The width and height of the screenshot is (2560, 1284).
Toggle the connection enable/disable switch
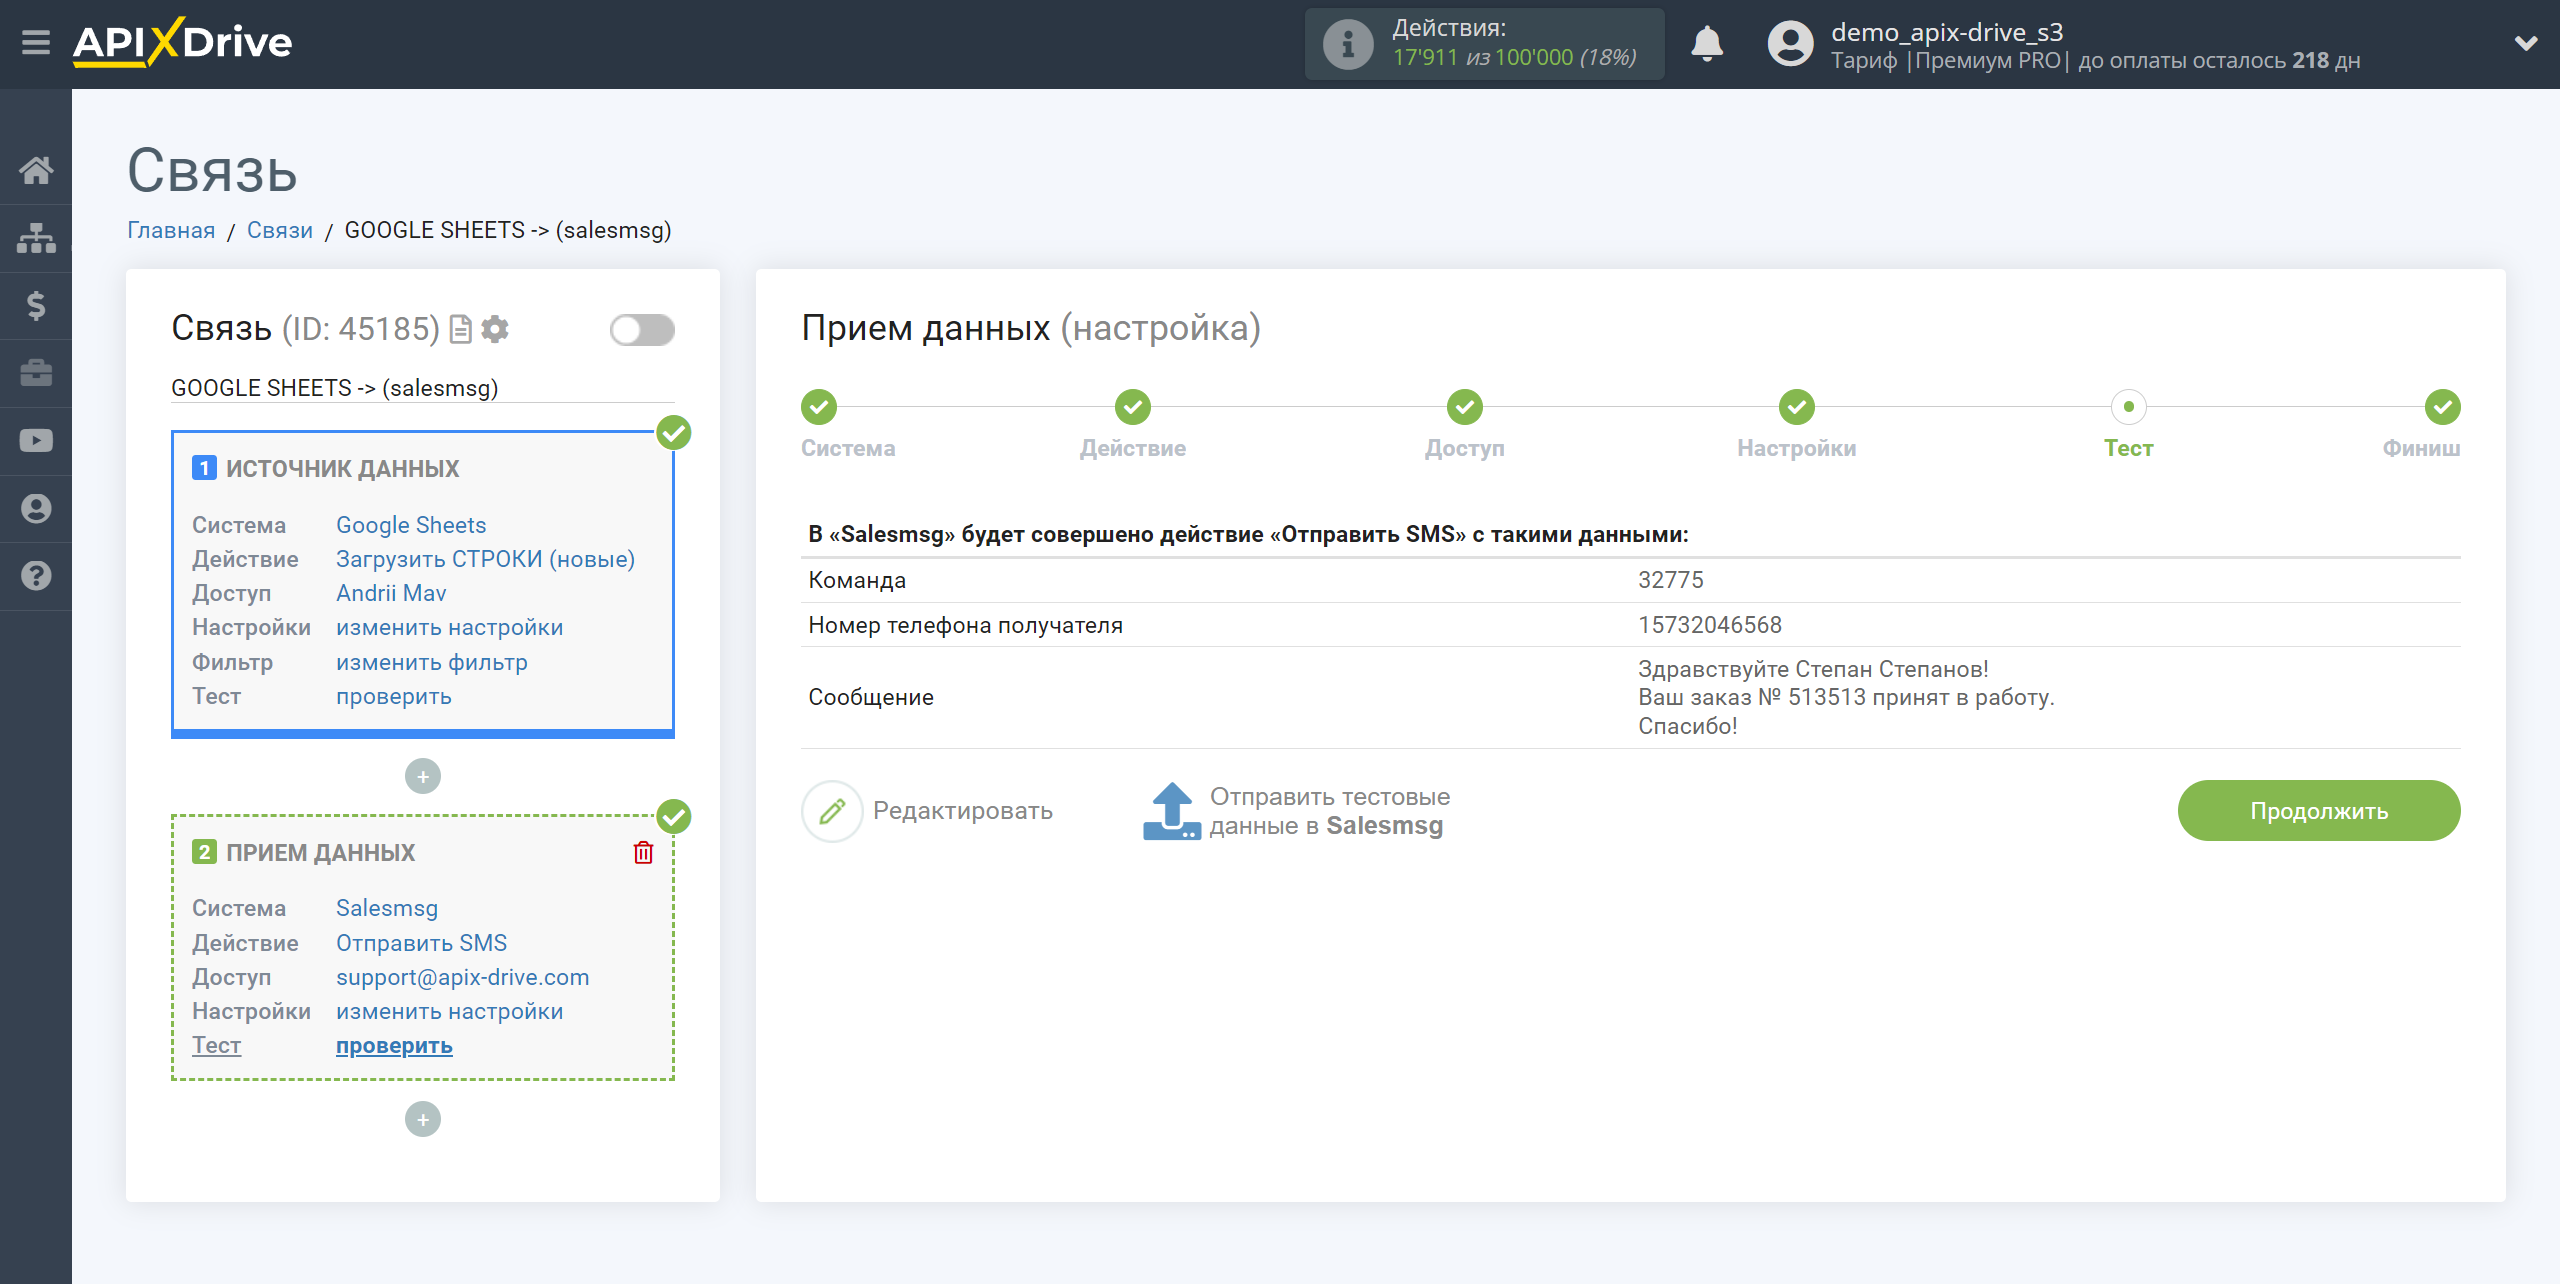coord(640,329)
